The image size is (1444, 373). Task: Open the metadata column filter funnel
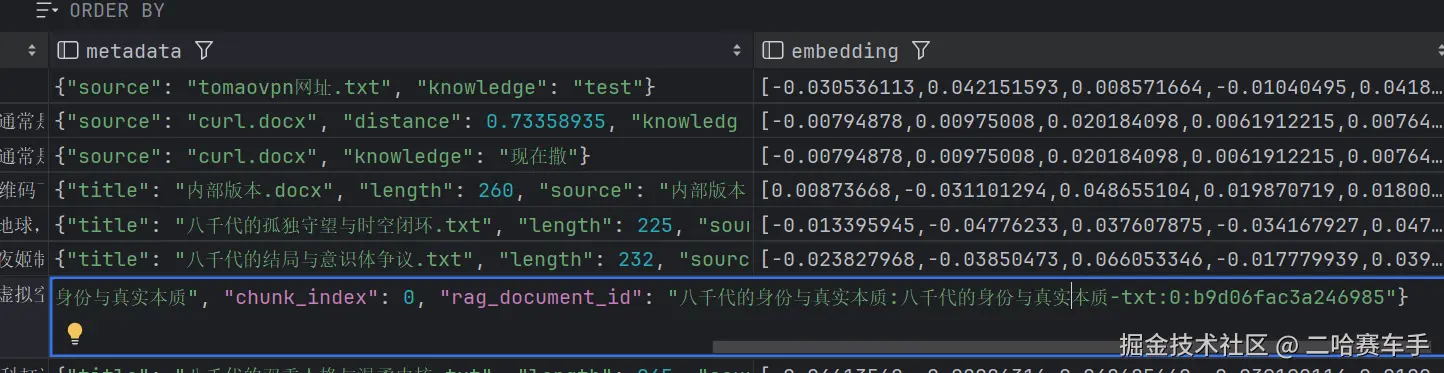(x=204, y=50)
